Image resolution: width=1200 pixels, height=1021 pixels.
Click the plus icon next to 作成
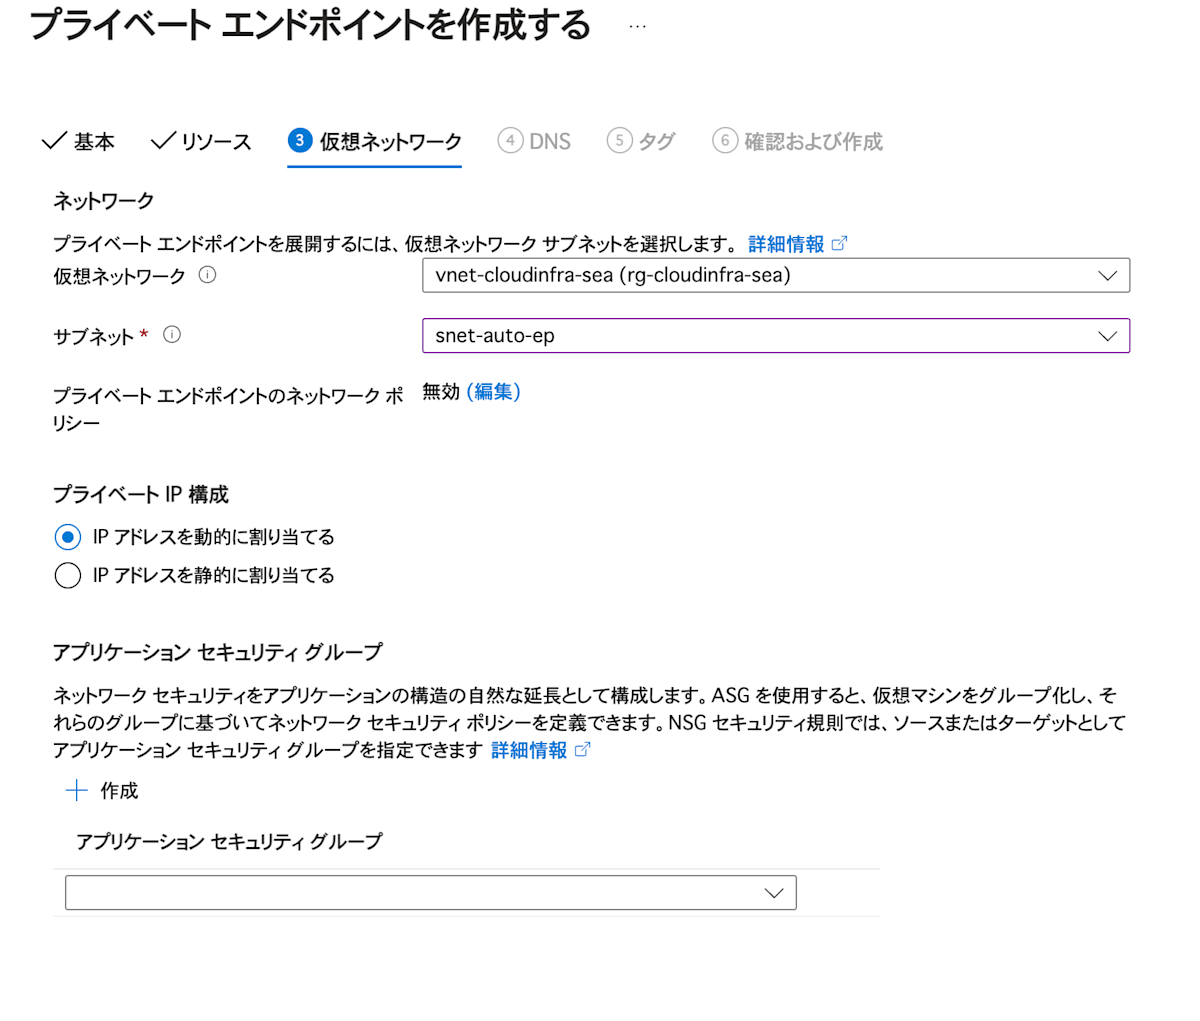[76, 790]
